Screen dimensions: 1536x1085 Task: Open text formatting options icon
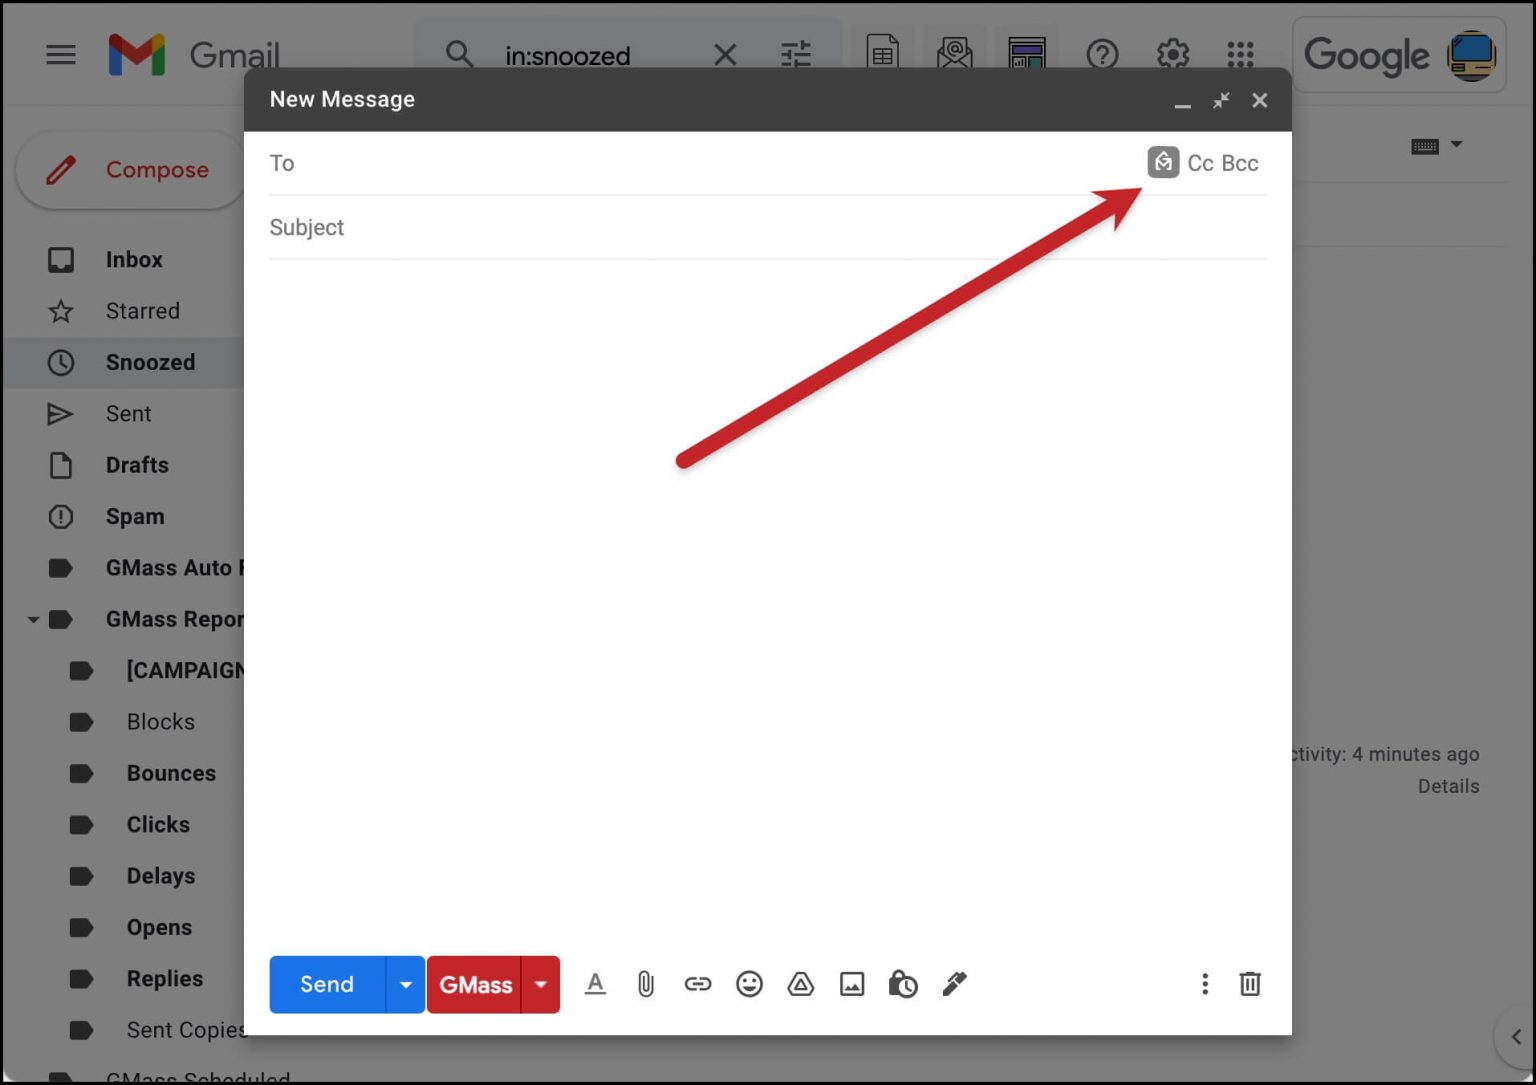coord(595,984)
